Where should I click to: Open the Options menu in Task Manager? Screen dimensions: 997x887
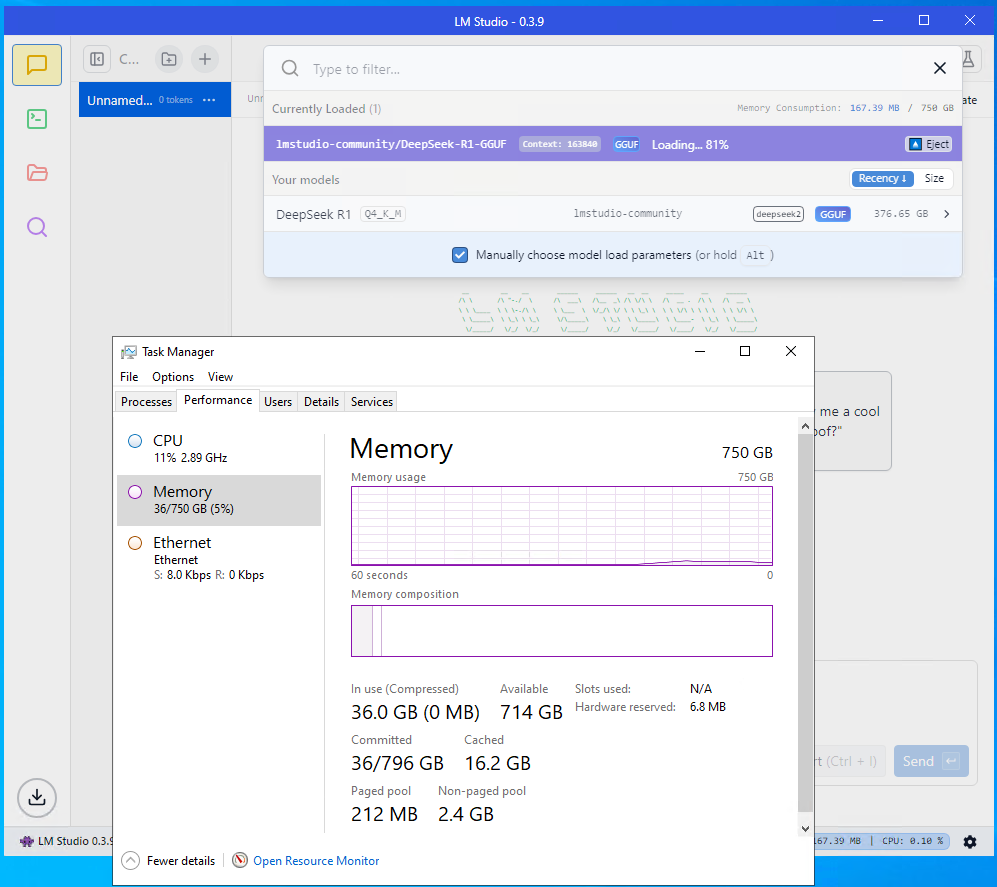pos(173,377)
